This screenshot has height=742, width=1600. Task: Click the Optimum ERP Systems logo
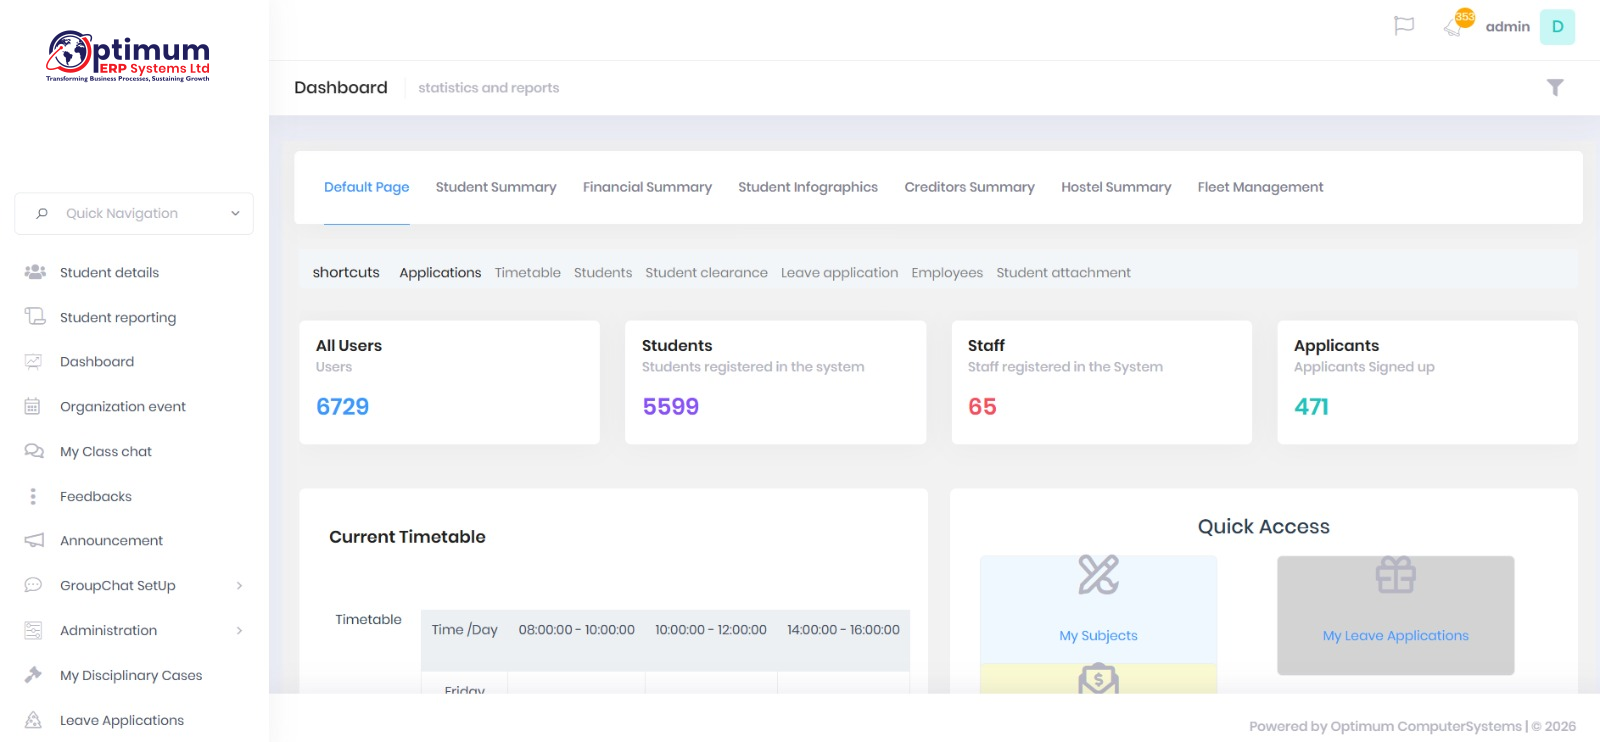128,57
